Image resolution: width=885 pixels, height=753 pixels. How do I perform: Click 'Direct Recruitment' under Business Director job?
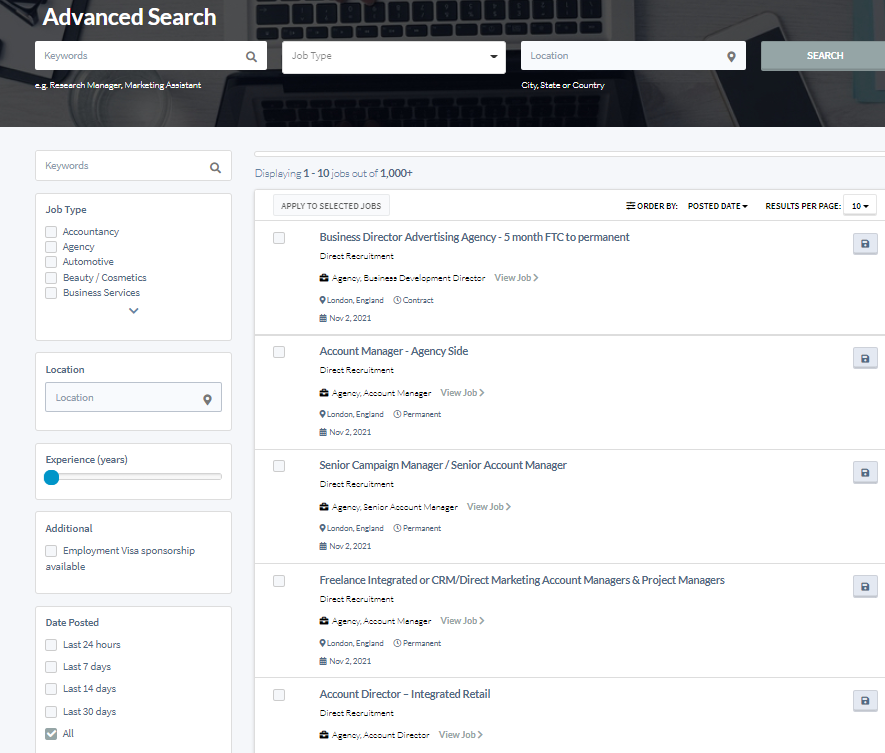point(357,256)
